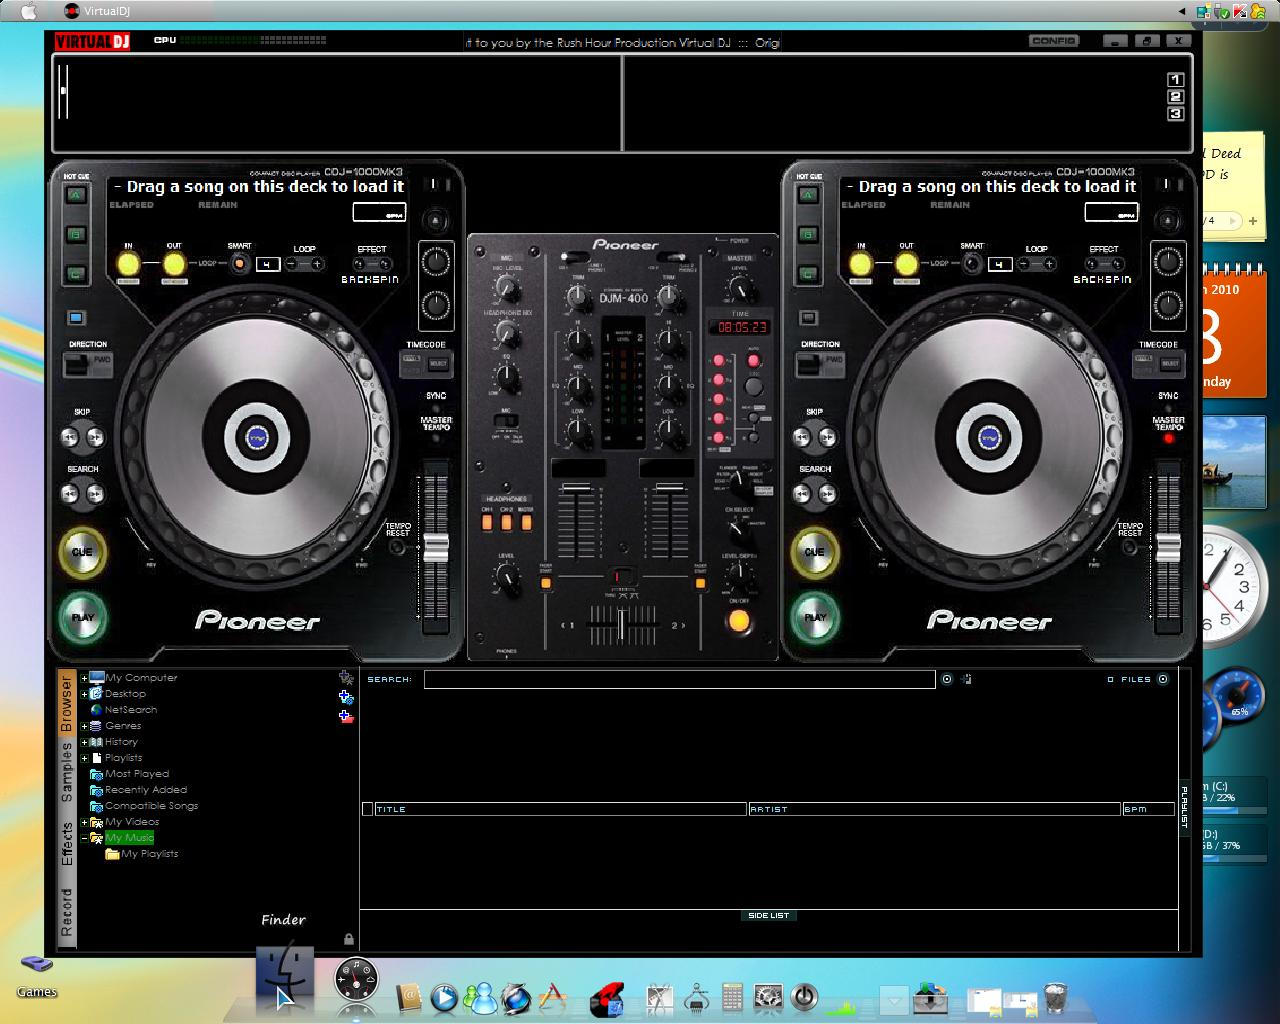This screenshot has width=1280, height=1024.
Task: Set loop OUT point on right deck
Action: (x=906, y=264)
